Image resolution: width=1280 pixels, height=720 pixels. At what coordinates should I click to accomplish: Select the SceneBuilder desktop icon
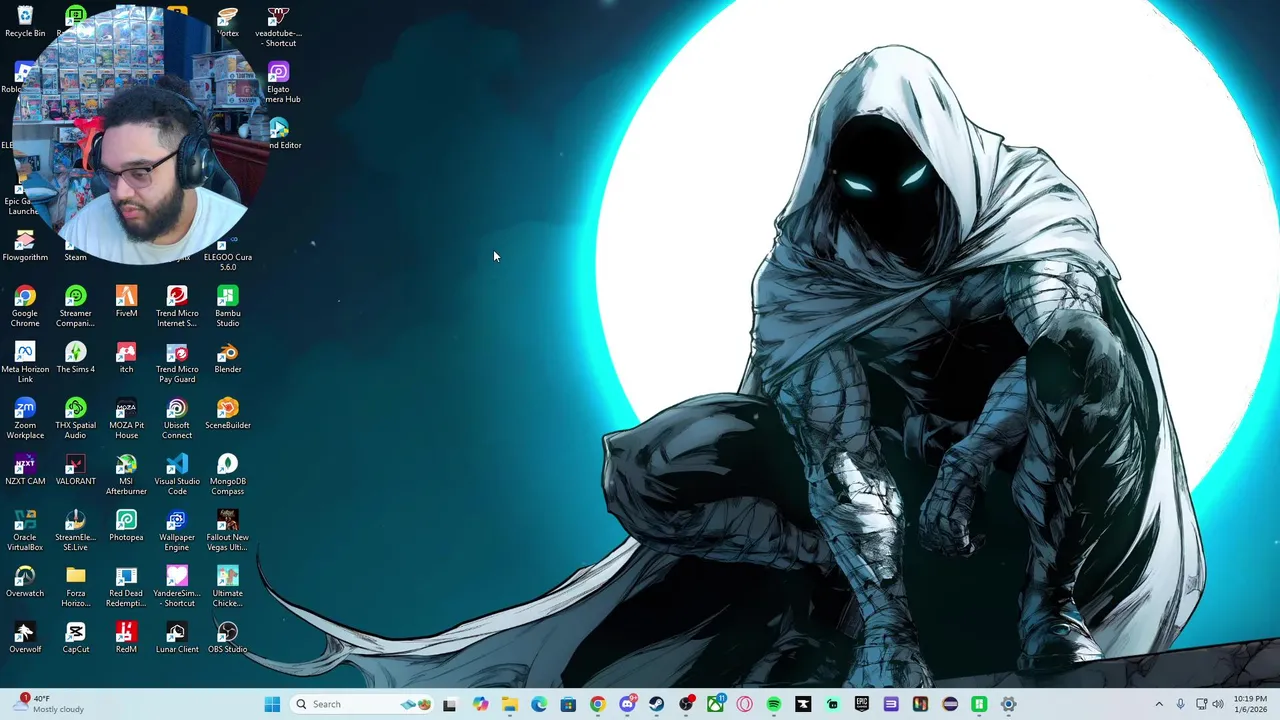coord(228,413)
